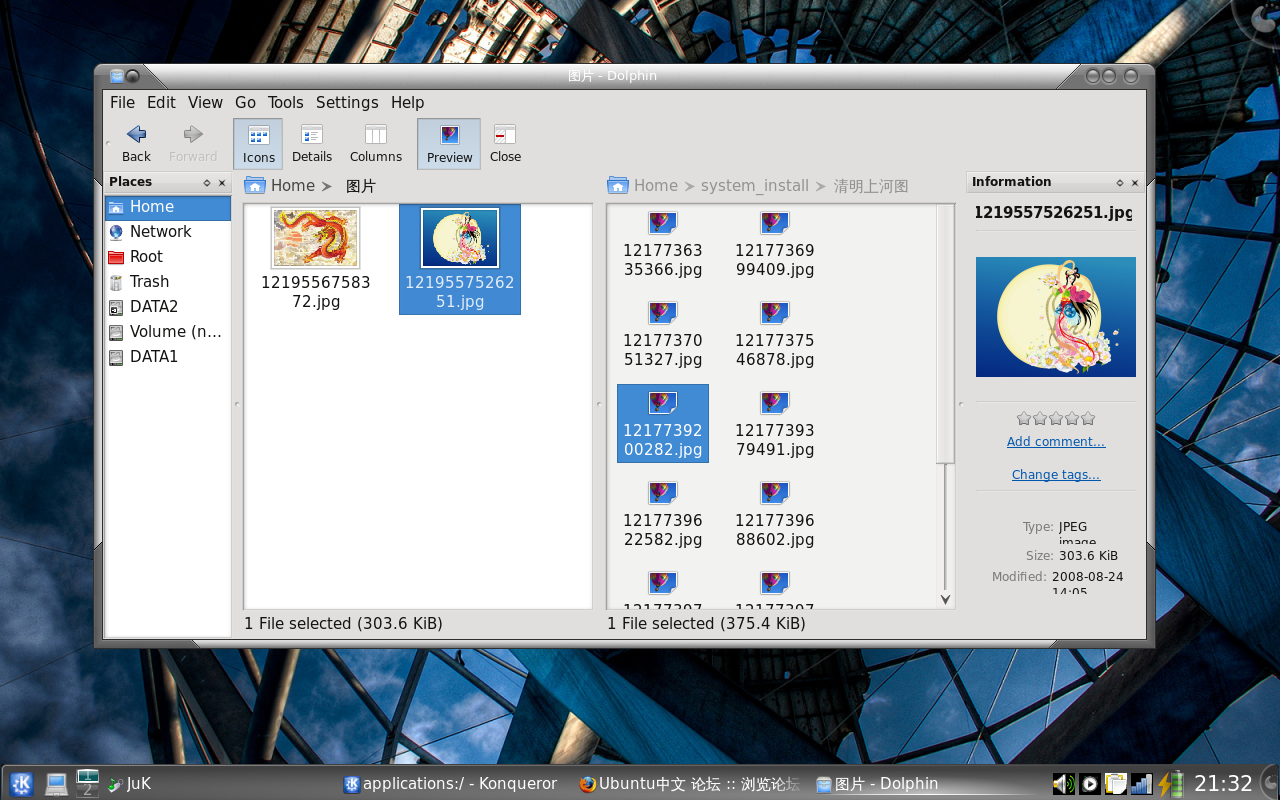Click the Forward toolbar button

click(193, 143)
